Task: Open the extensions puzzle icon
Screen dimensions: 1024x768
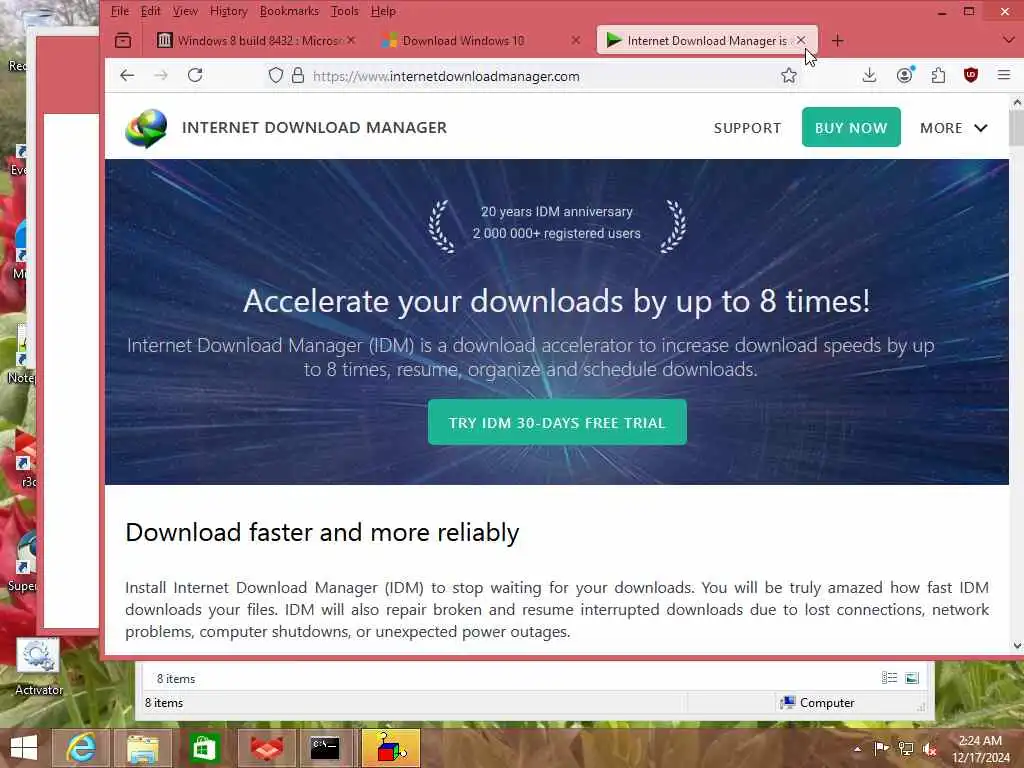Action: point(938,76)
